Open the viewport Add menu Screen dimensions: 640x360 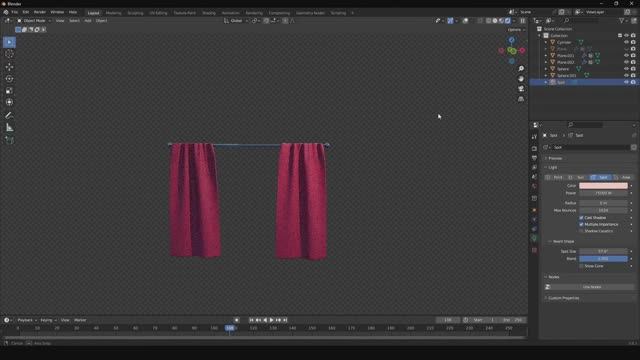[88, 21]
